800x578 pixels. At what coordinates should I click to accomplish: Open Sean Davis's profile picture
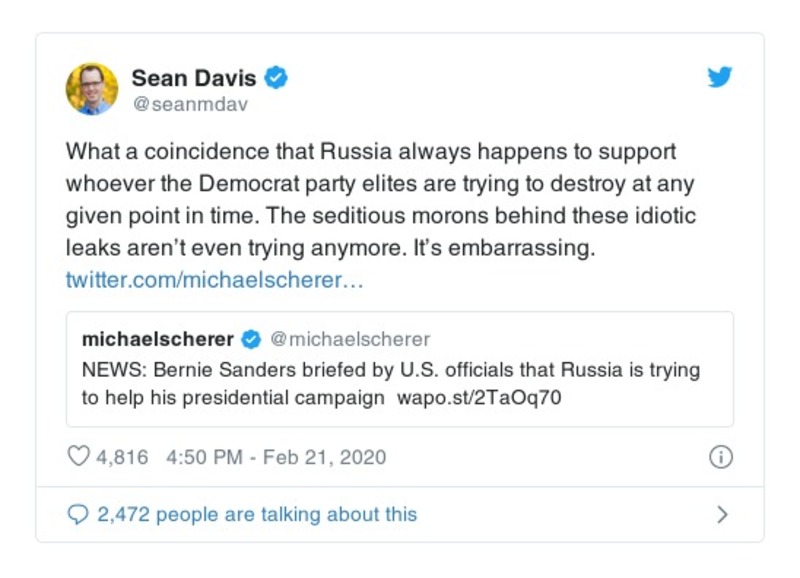[92, 88]
